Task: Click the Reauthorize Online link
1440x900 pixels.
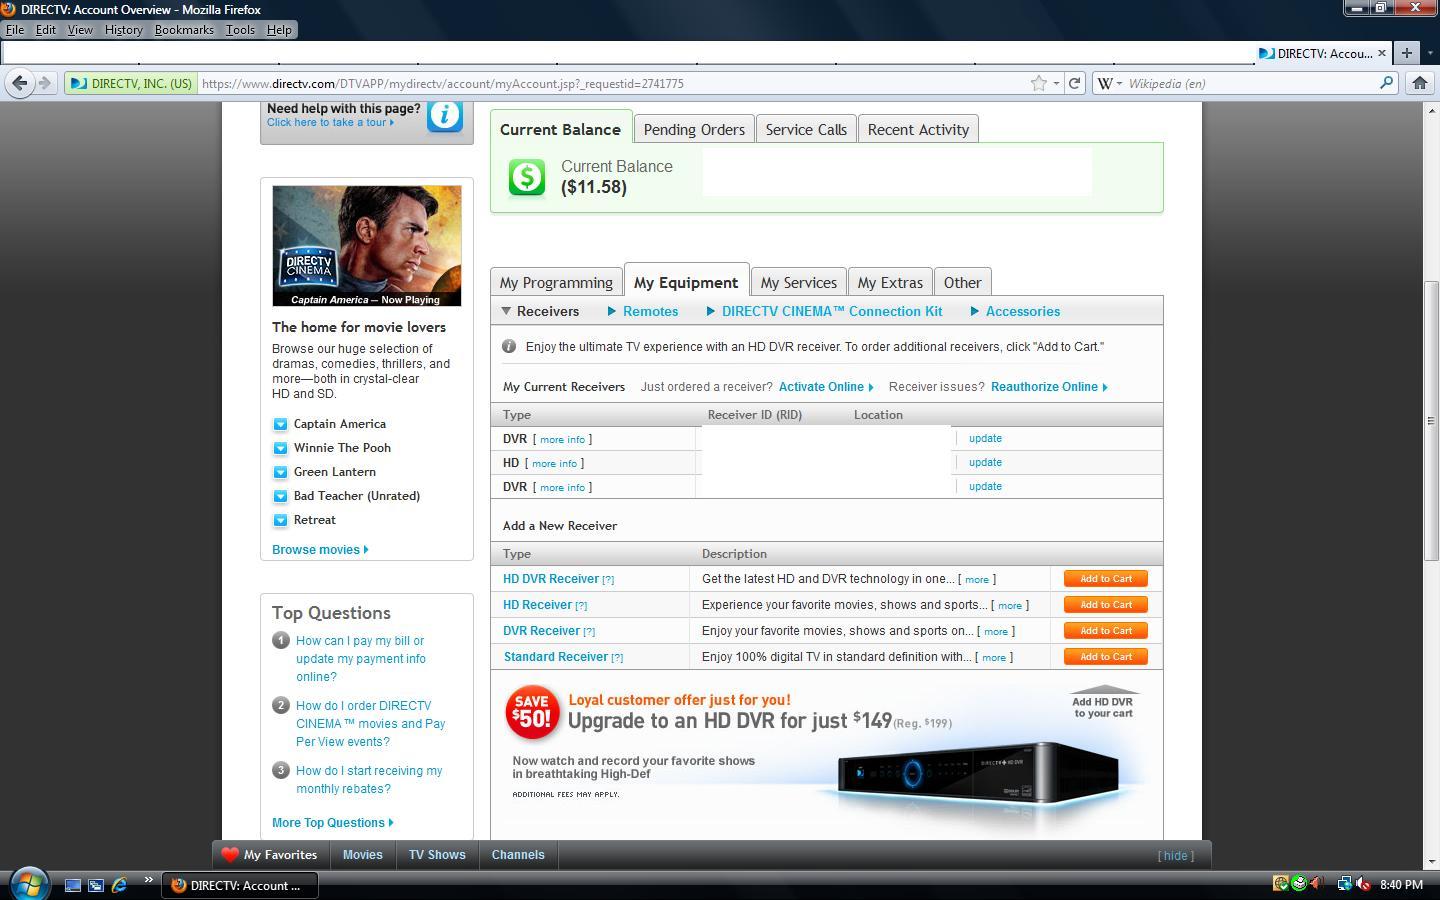Action: 1049,387
